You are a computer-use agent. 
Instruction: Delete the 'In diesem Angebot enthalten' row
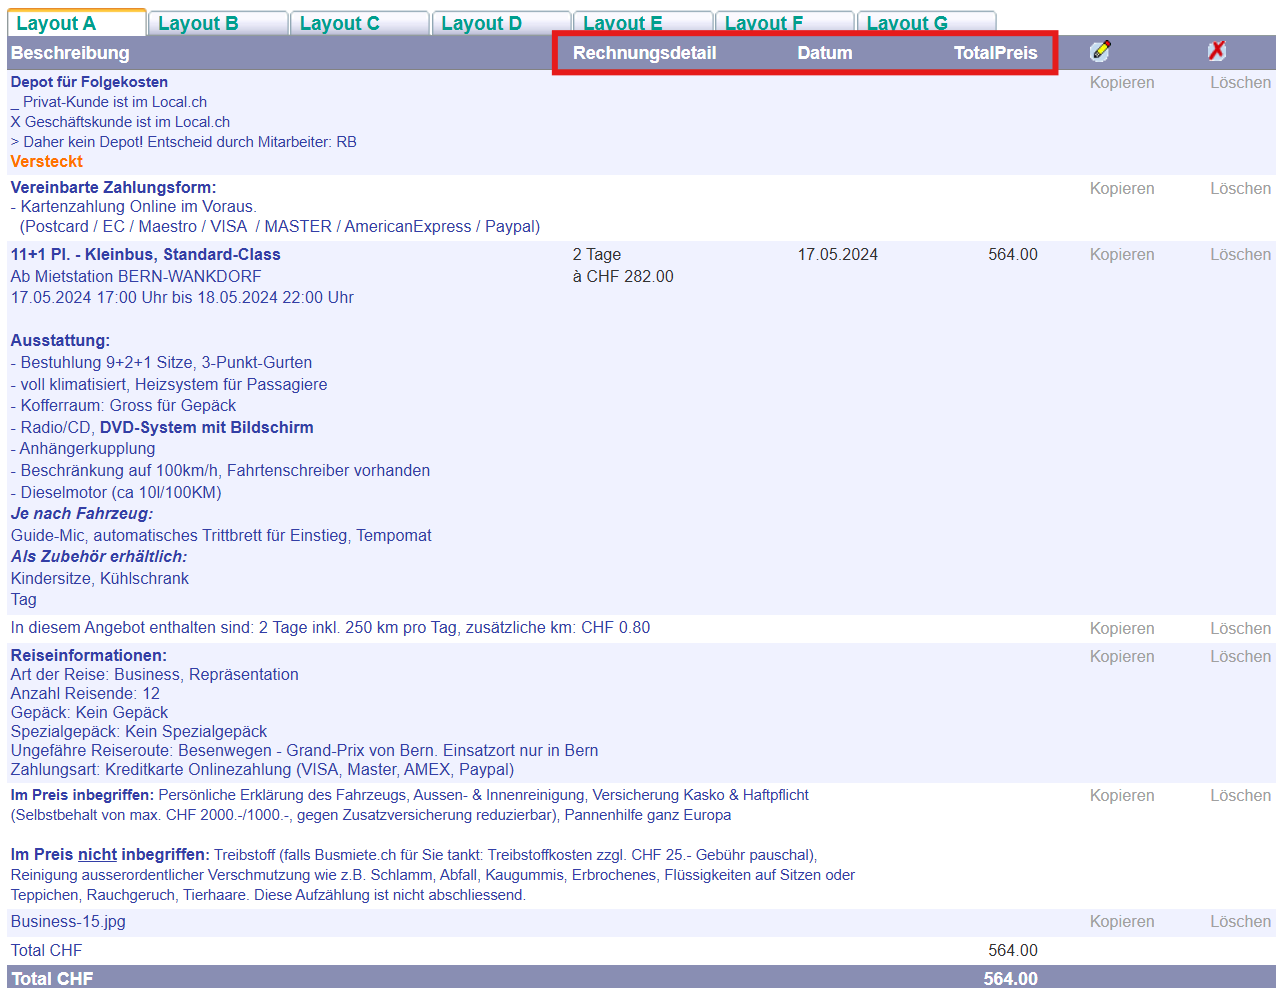coord(1240,629)
